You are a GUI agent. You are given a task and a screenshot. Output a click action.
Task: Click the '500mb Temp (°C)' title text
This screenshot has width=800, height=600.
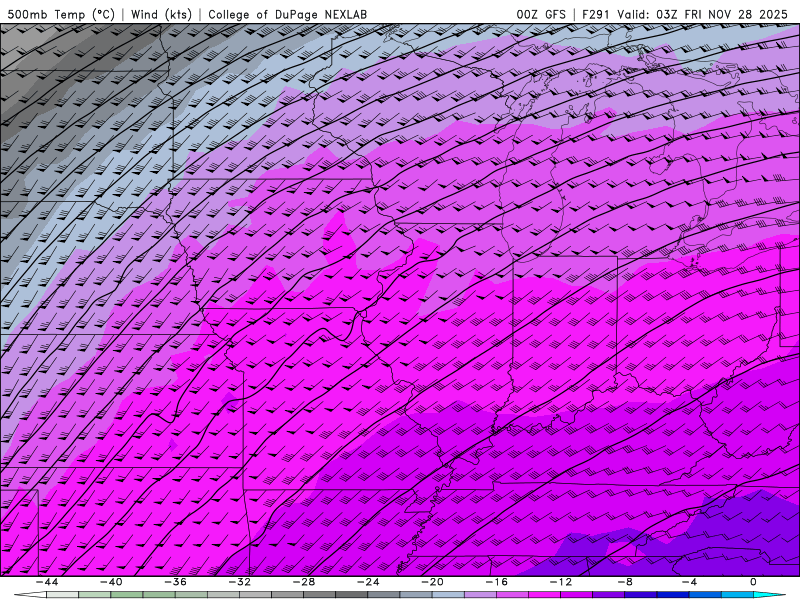pyautogui.click(x=61, y=14)
